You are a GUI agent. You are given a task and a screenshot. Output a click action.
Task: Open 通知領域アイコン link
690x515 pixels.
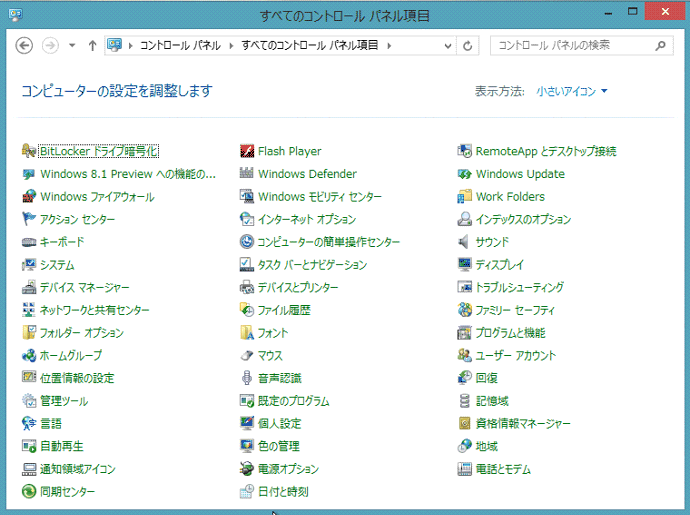(x=78, y=469)
